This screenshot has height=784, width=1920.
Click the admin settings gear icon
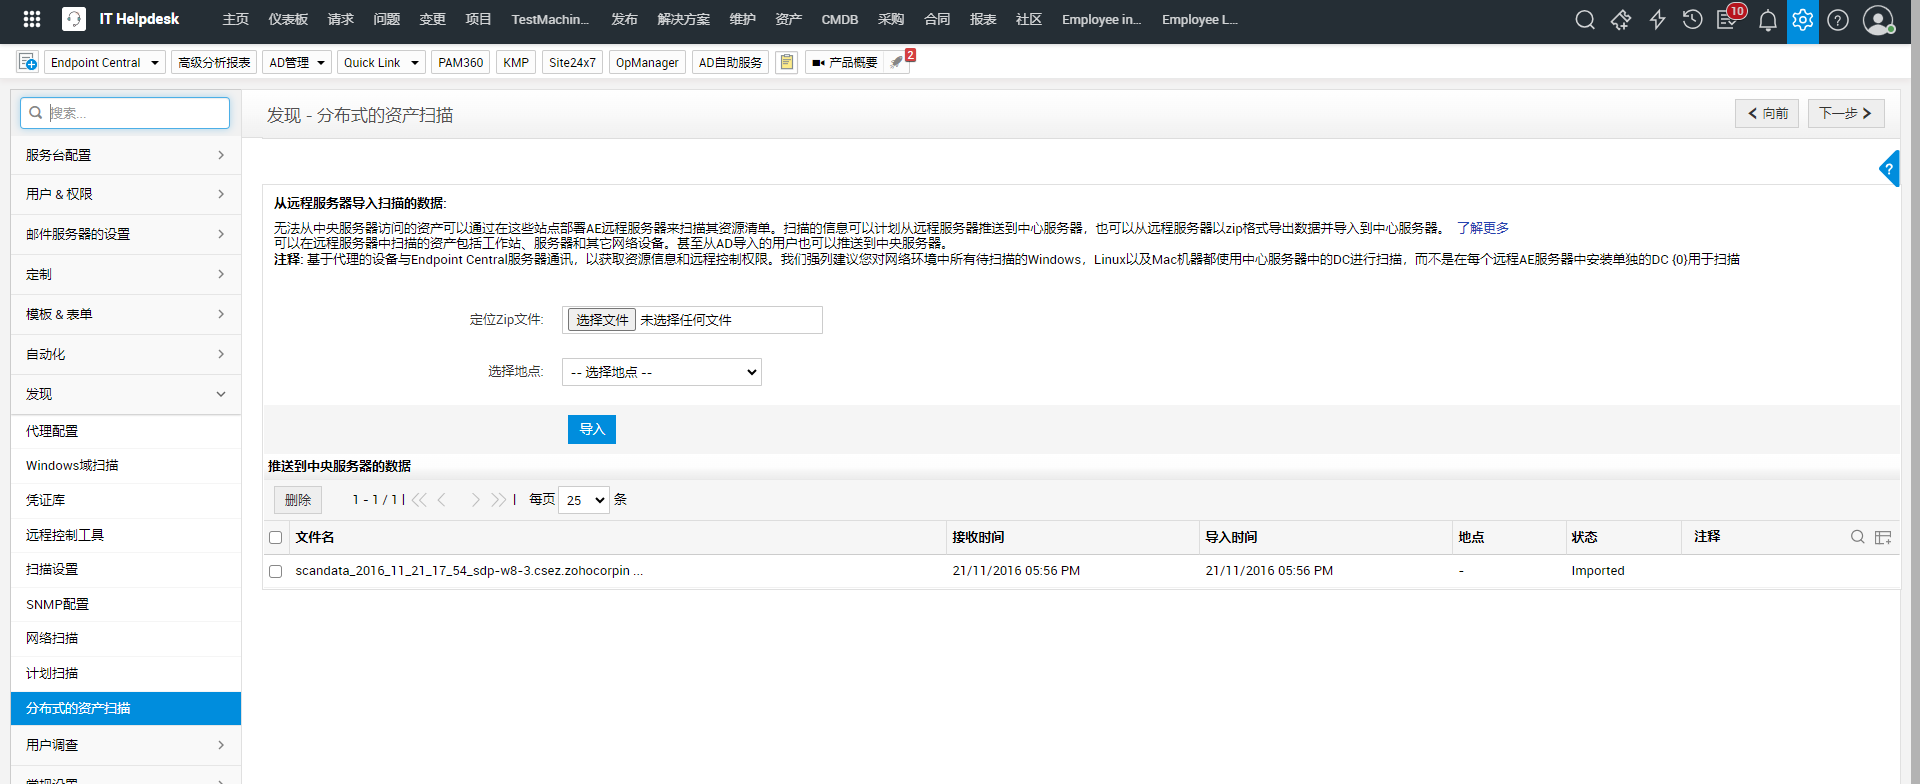pos(1802,20)
